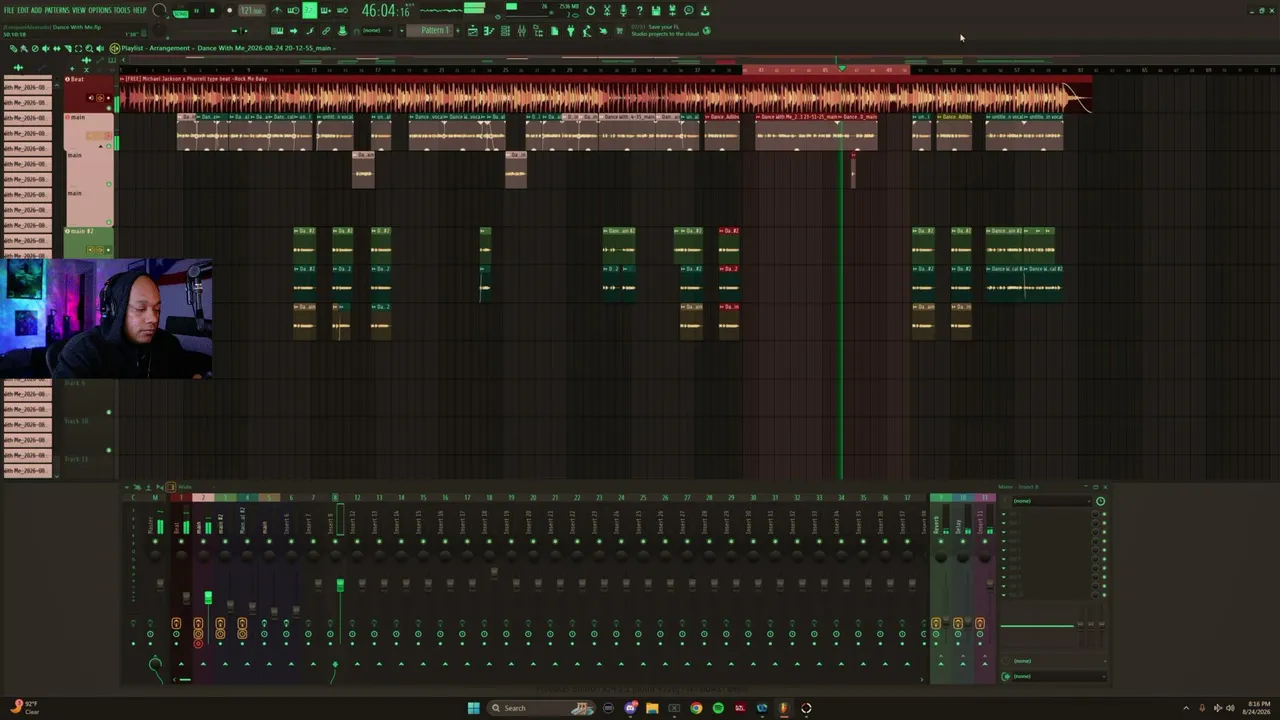Click the render/export download icon
The width and height of the screenshot is (1280, 720).
[x=704, y=10]
